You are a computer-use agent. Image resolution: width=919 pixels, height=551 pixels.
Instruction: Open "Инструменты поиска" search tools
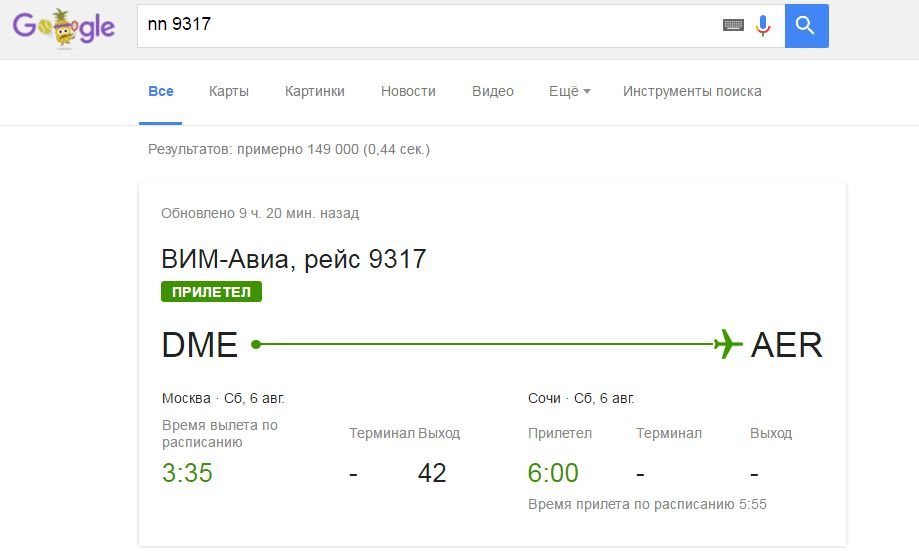[692, 91]
